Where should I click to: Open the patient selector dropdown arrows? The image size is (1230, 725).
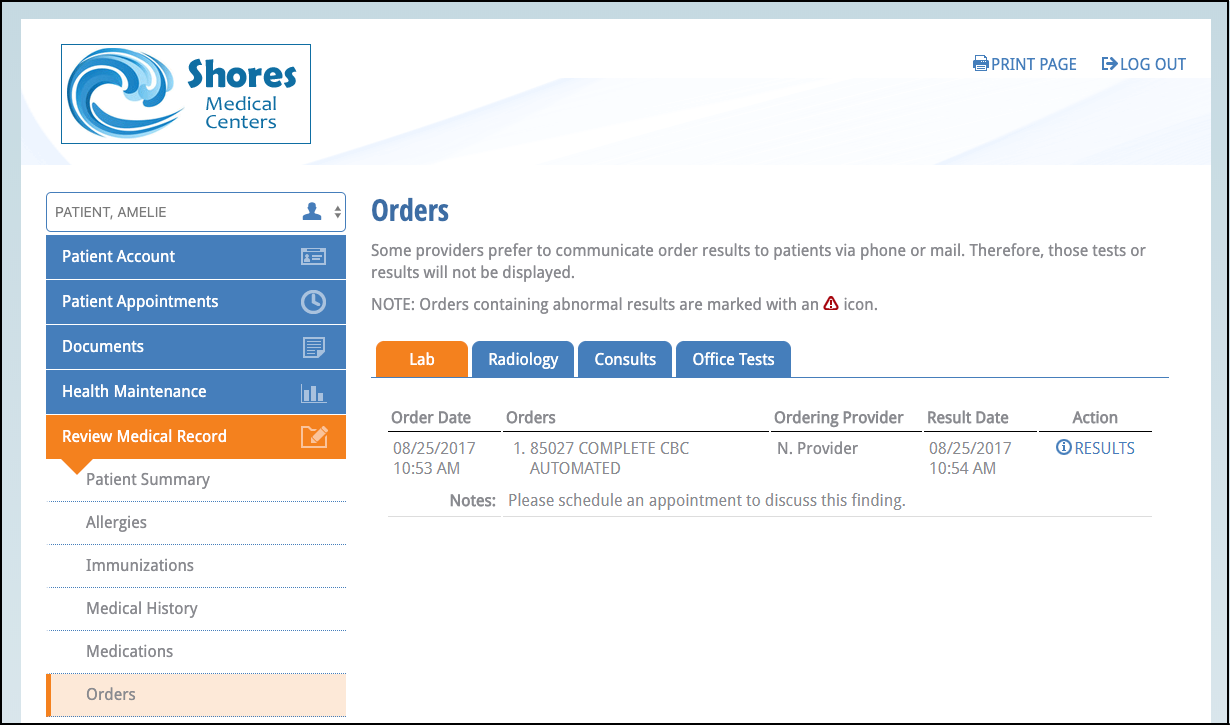(x=336, y=211)
